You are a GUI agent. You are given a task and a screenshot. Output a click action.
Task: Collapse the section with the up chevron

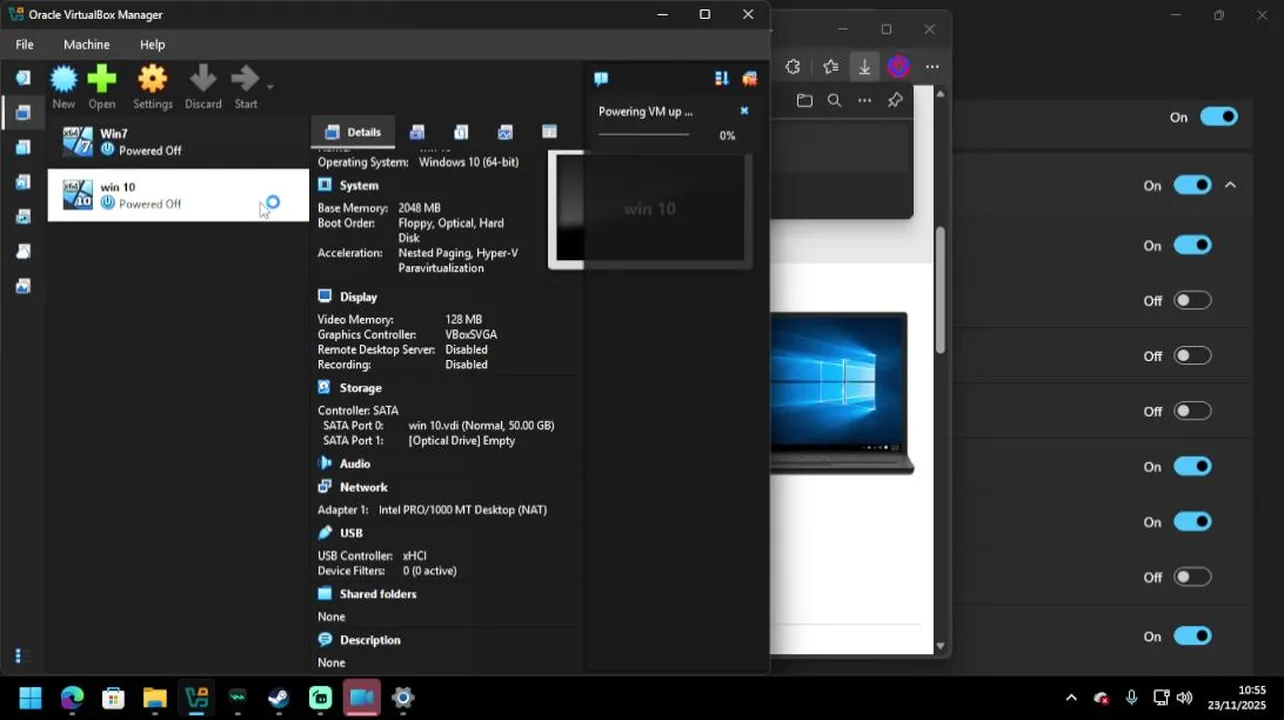(1230, 185)
